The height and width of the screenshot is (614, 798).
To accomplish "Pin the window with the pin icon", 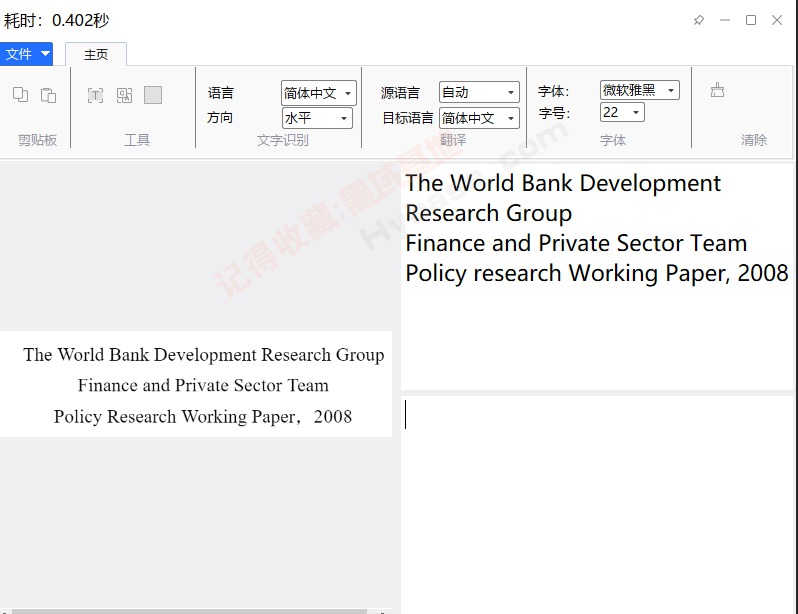I will pos(699,20).
